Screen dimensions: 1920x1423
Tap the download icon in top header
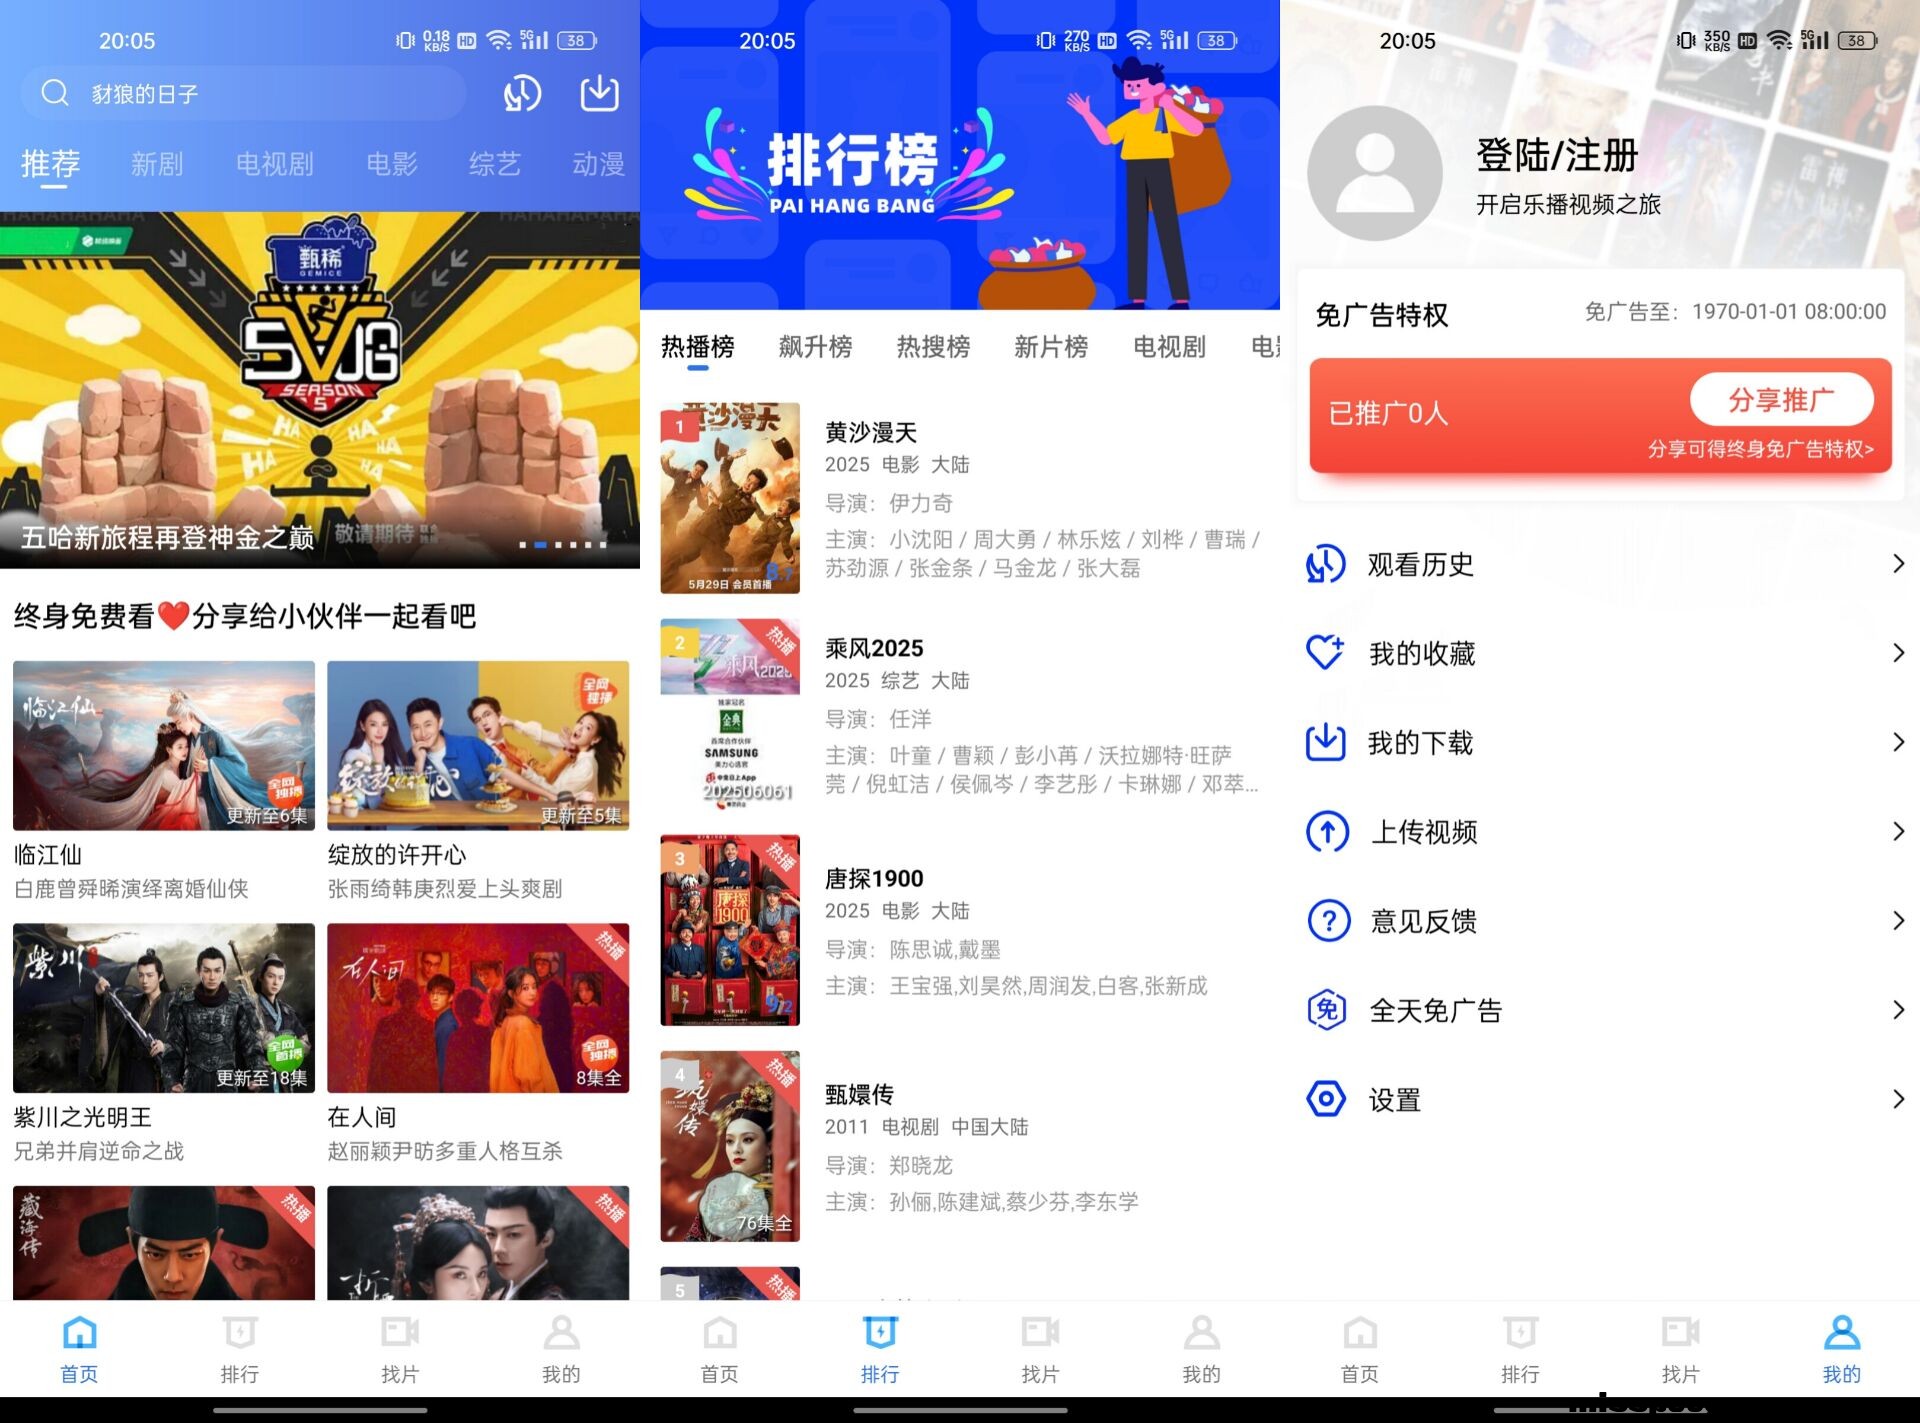[x=599, y=93]
